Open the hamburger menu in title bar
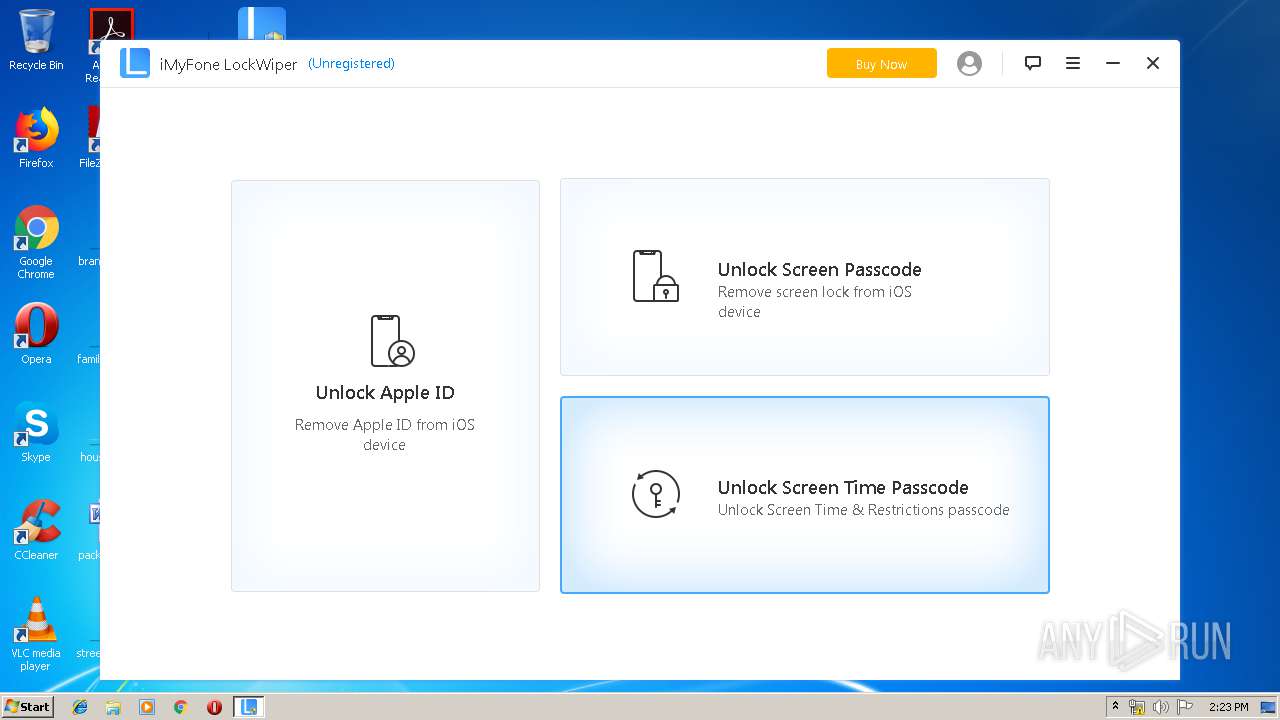Image resolution: width=1280 pixels, height=720 pixels. [1073, 63]
